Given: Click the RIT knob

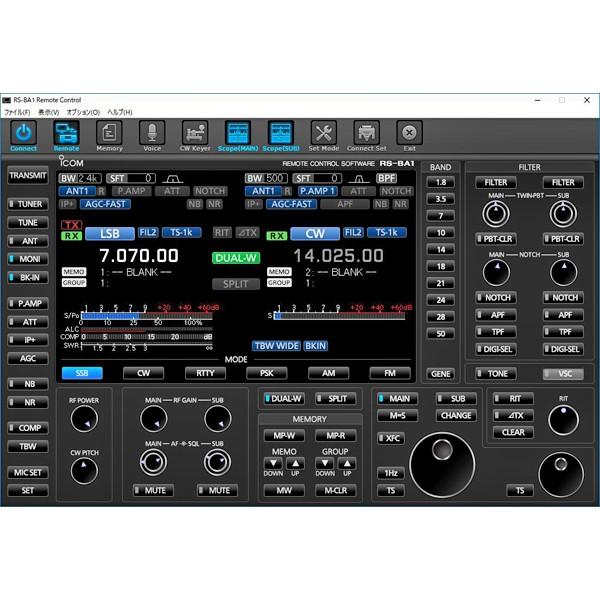Looking at the screenshot, I should click(x=563, y=420).
